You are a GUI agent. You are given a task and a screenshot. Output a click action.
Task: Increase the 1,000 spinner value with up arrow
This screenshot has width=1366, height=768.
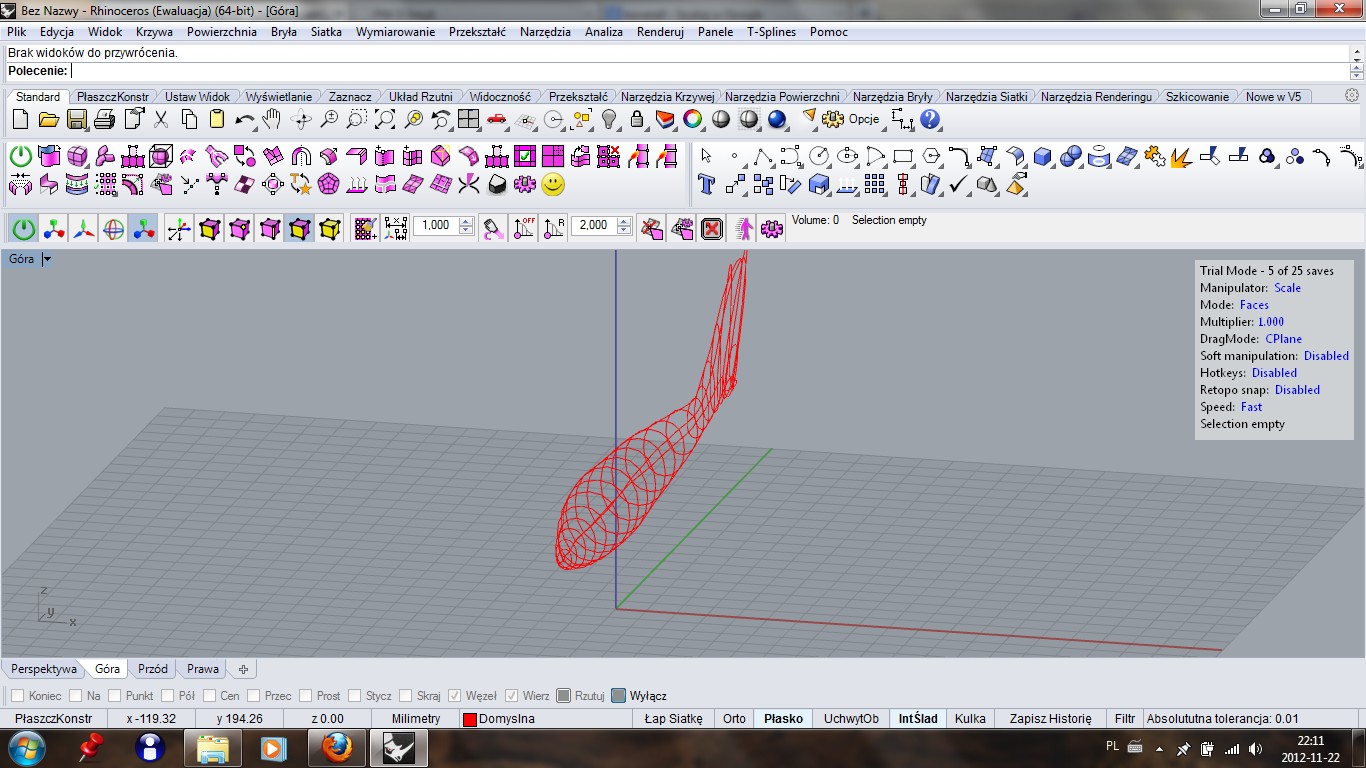(465, 221)
